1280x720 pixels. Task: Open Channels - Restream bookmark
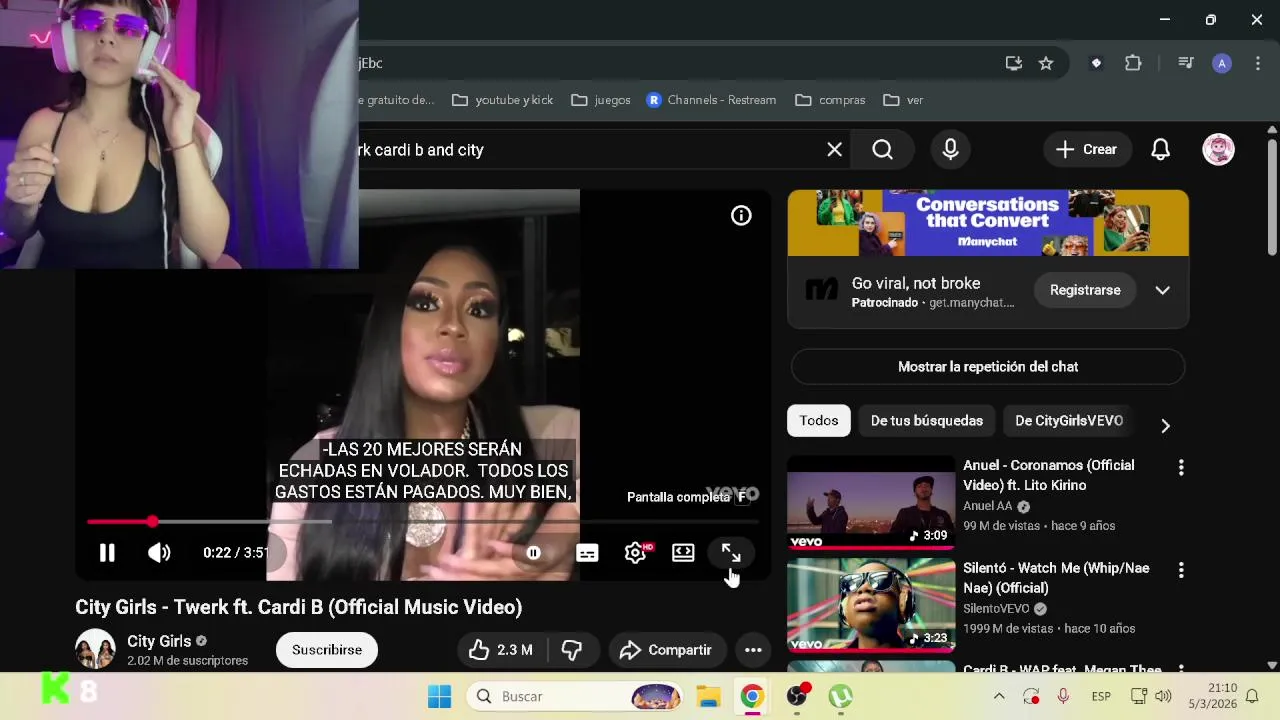(711, 100)
